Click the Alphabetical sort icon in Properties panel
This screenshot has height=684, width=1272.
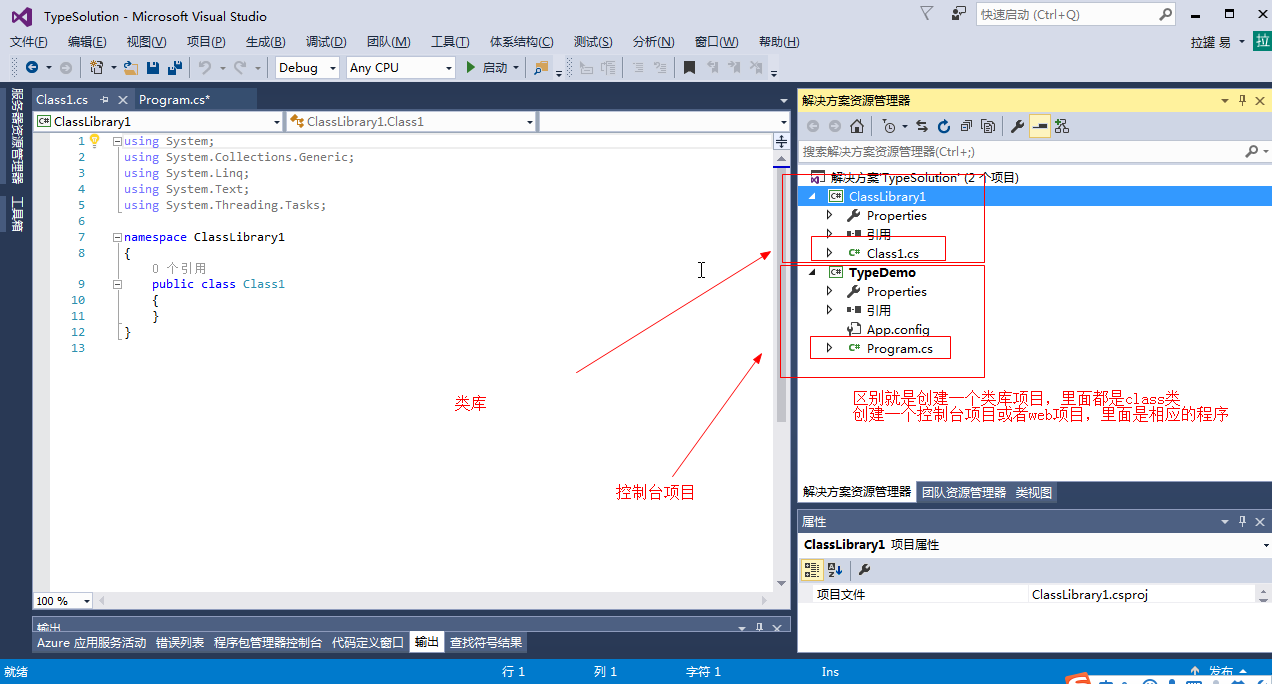(x=835, y=570)
